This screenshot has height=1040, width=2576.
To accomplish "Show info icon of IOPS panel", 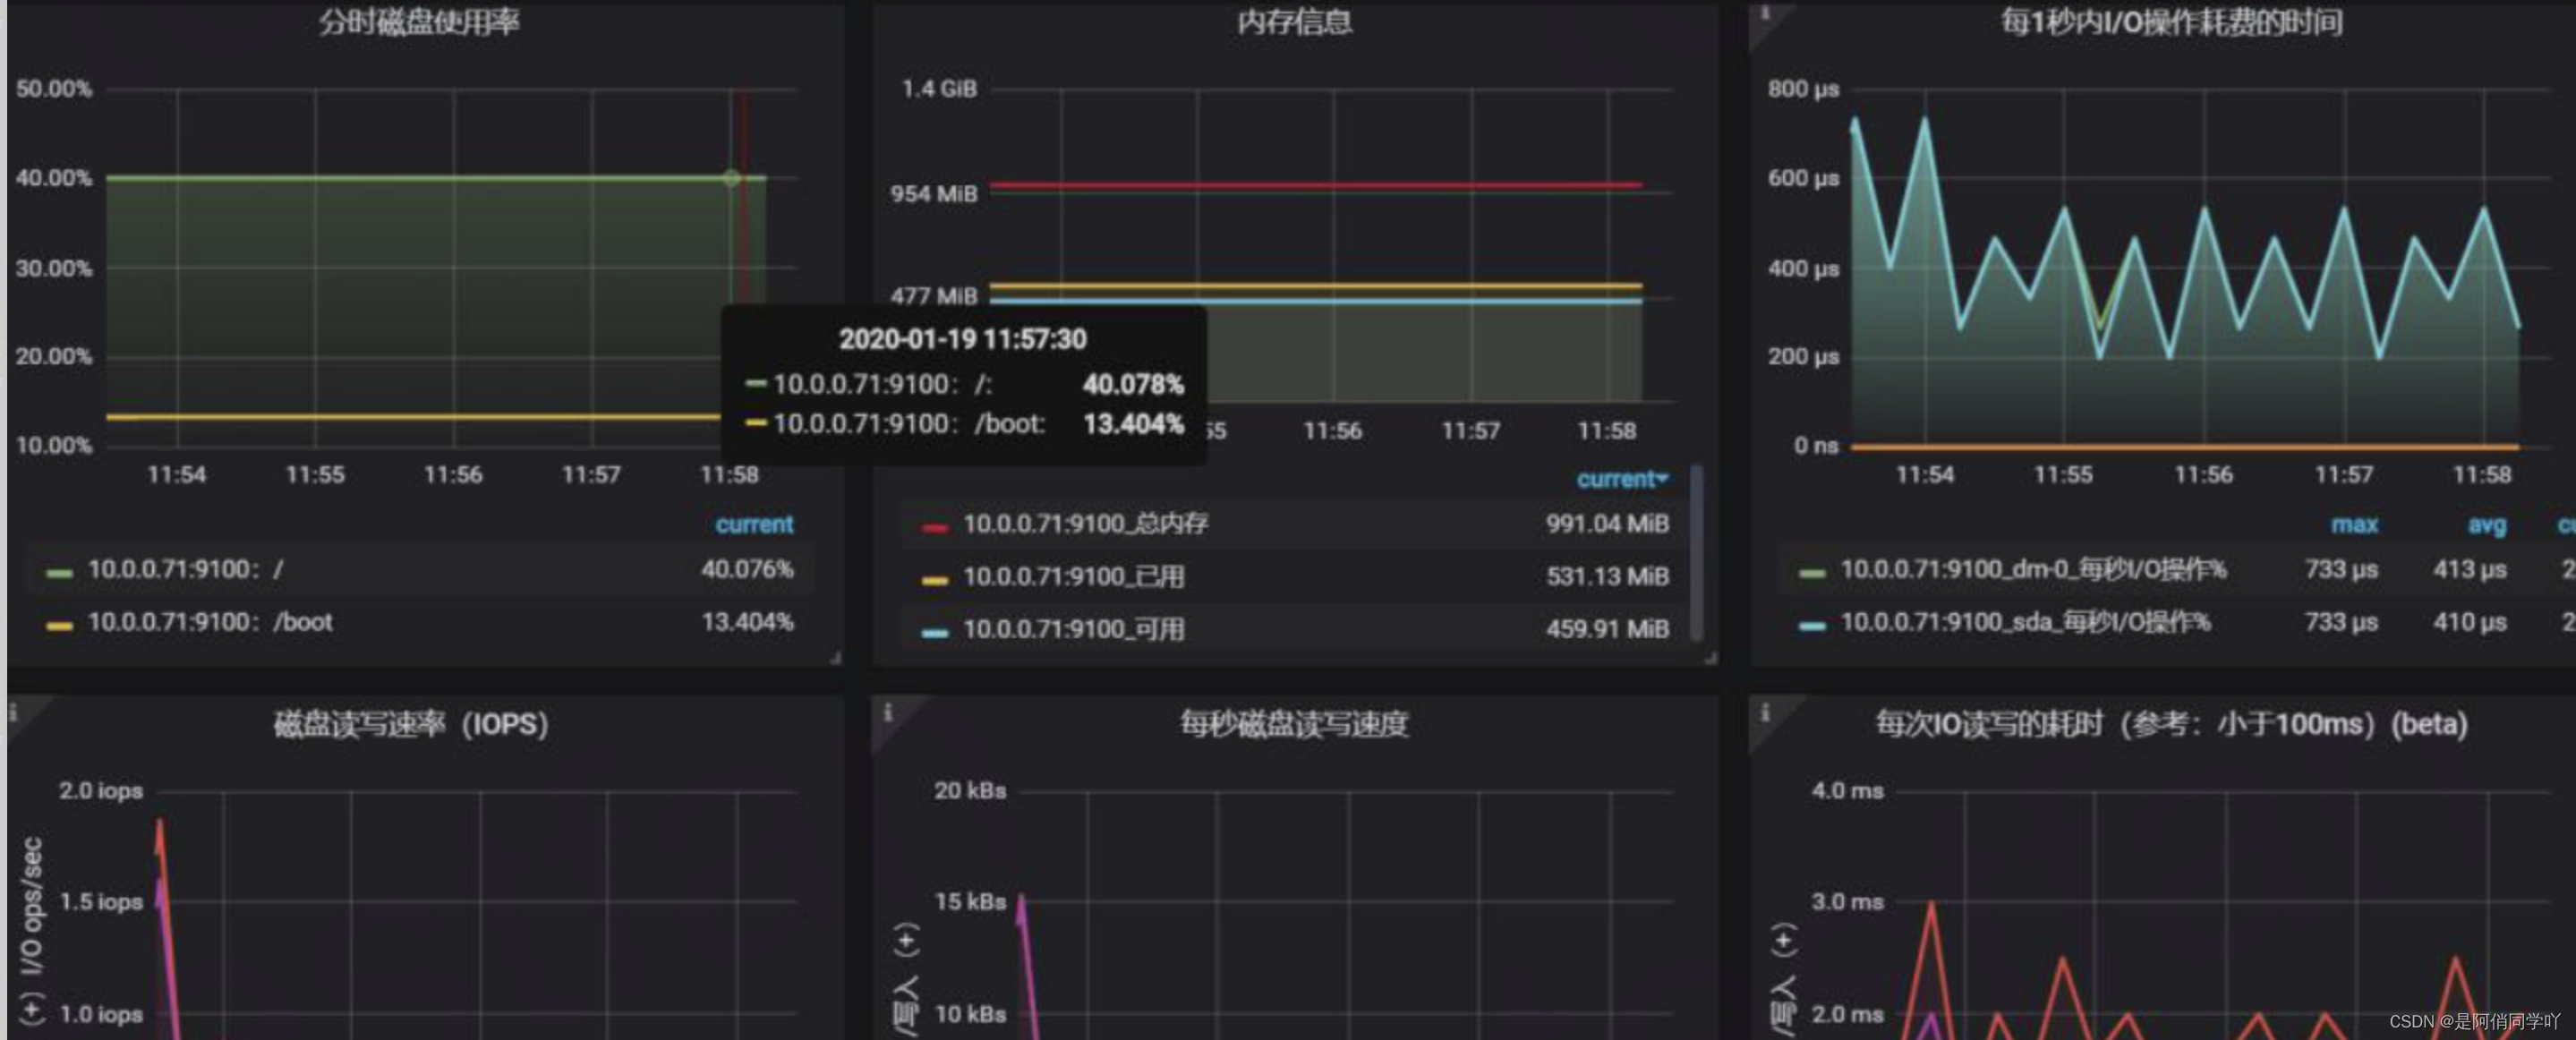I will pyautogui.click(x=12, y=712).
